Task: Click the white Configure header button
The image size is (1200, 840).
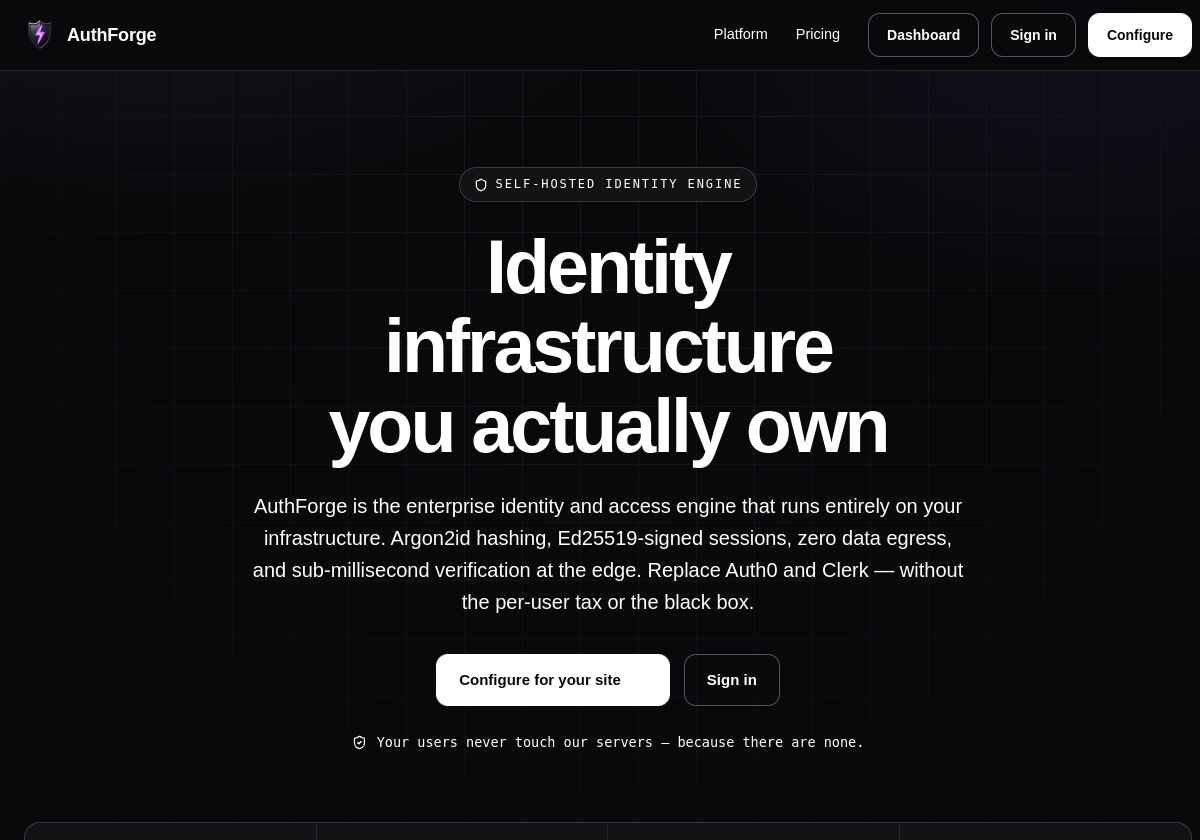Action: [1140, 35]
